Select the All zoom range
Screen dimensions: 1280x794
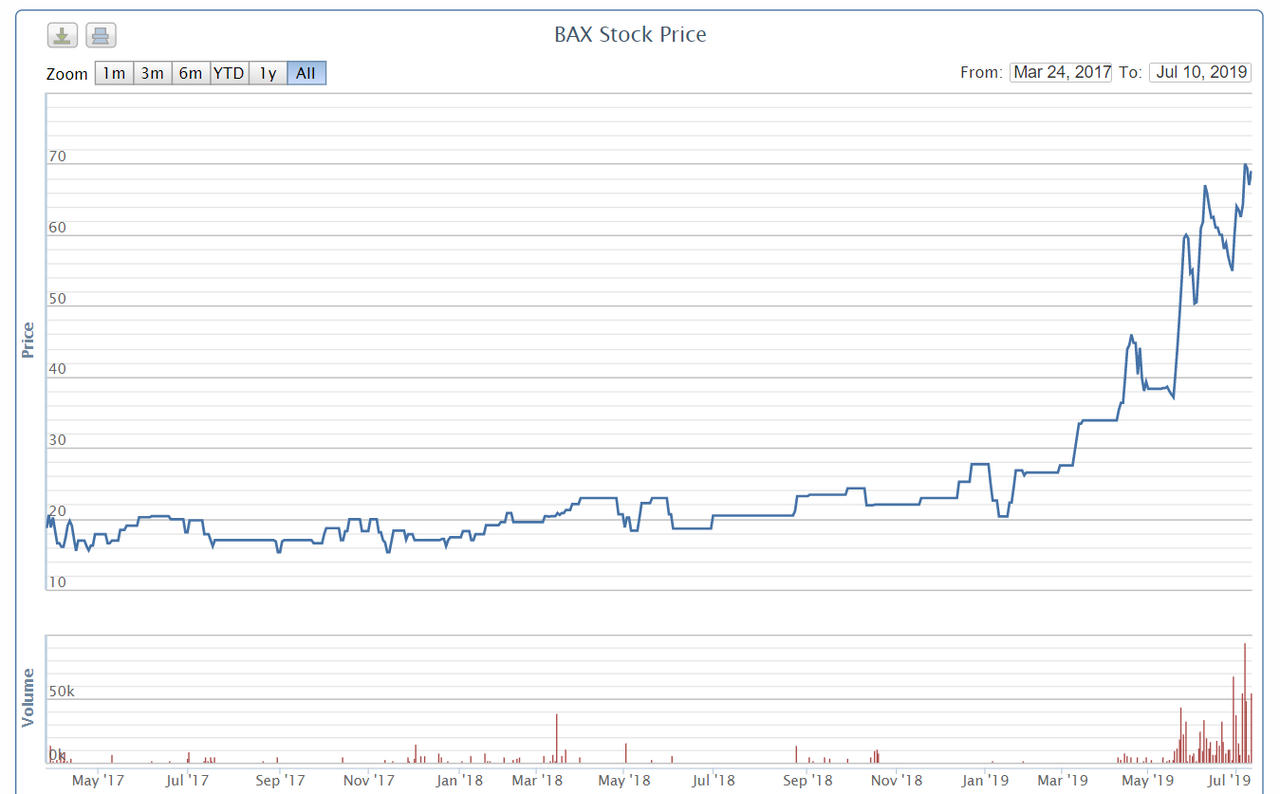coord(306,73)
